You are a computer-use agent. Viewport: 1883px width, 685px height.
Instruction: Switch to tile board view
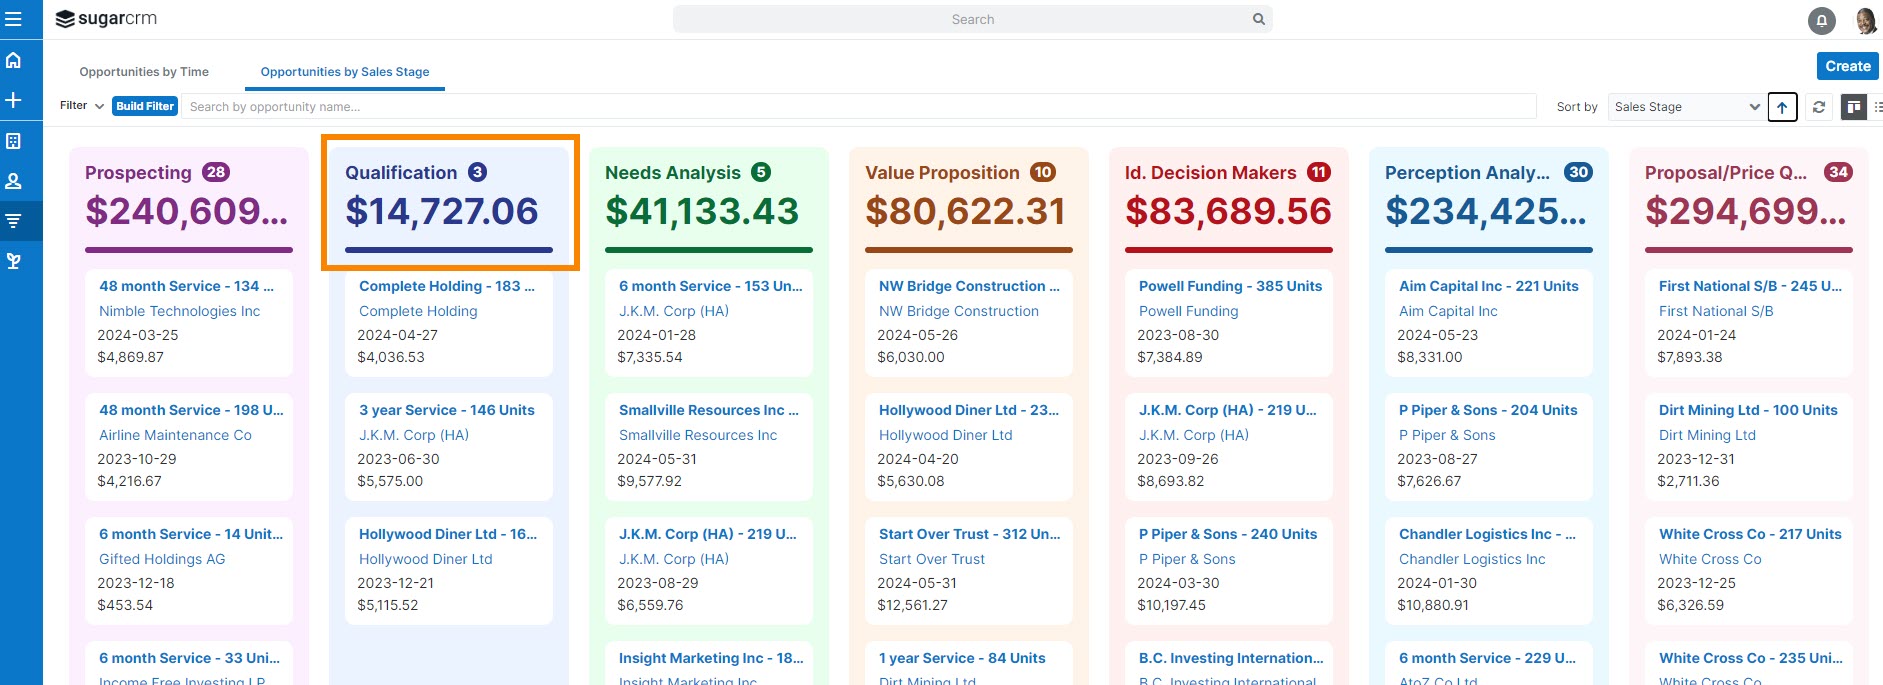1853,107
